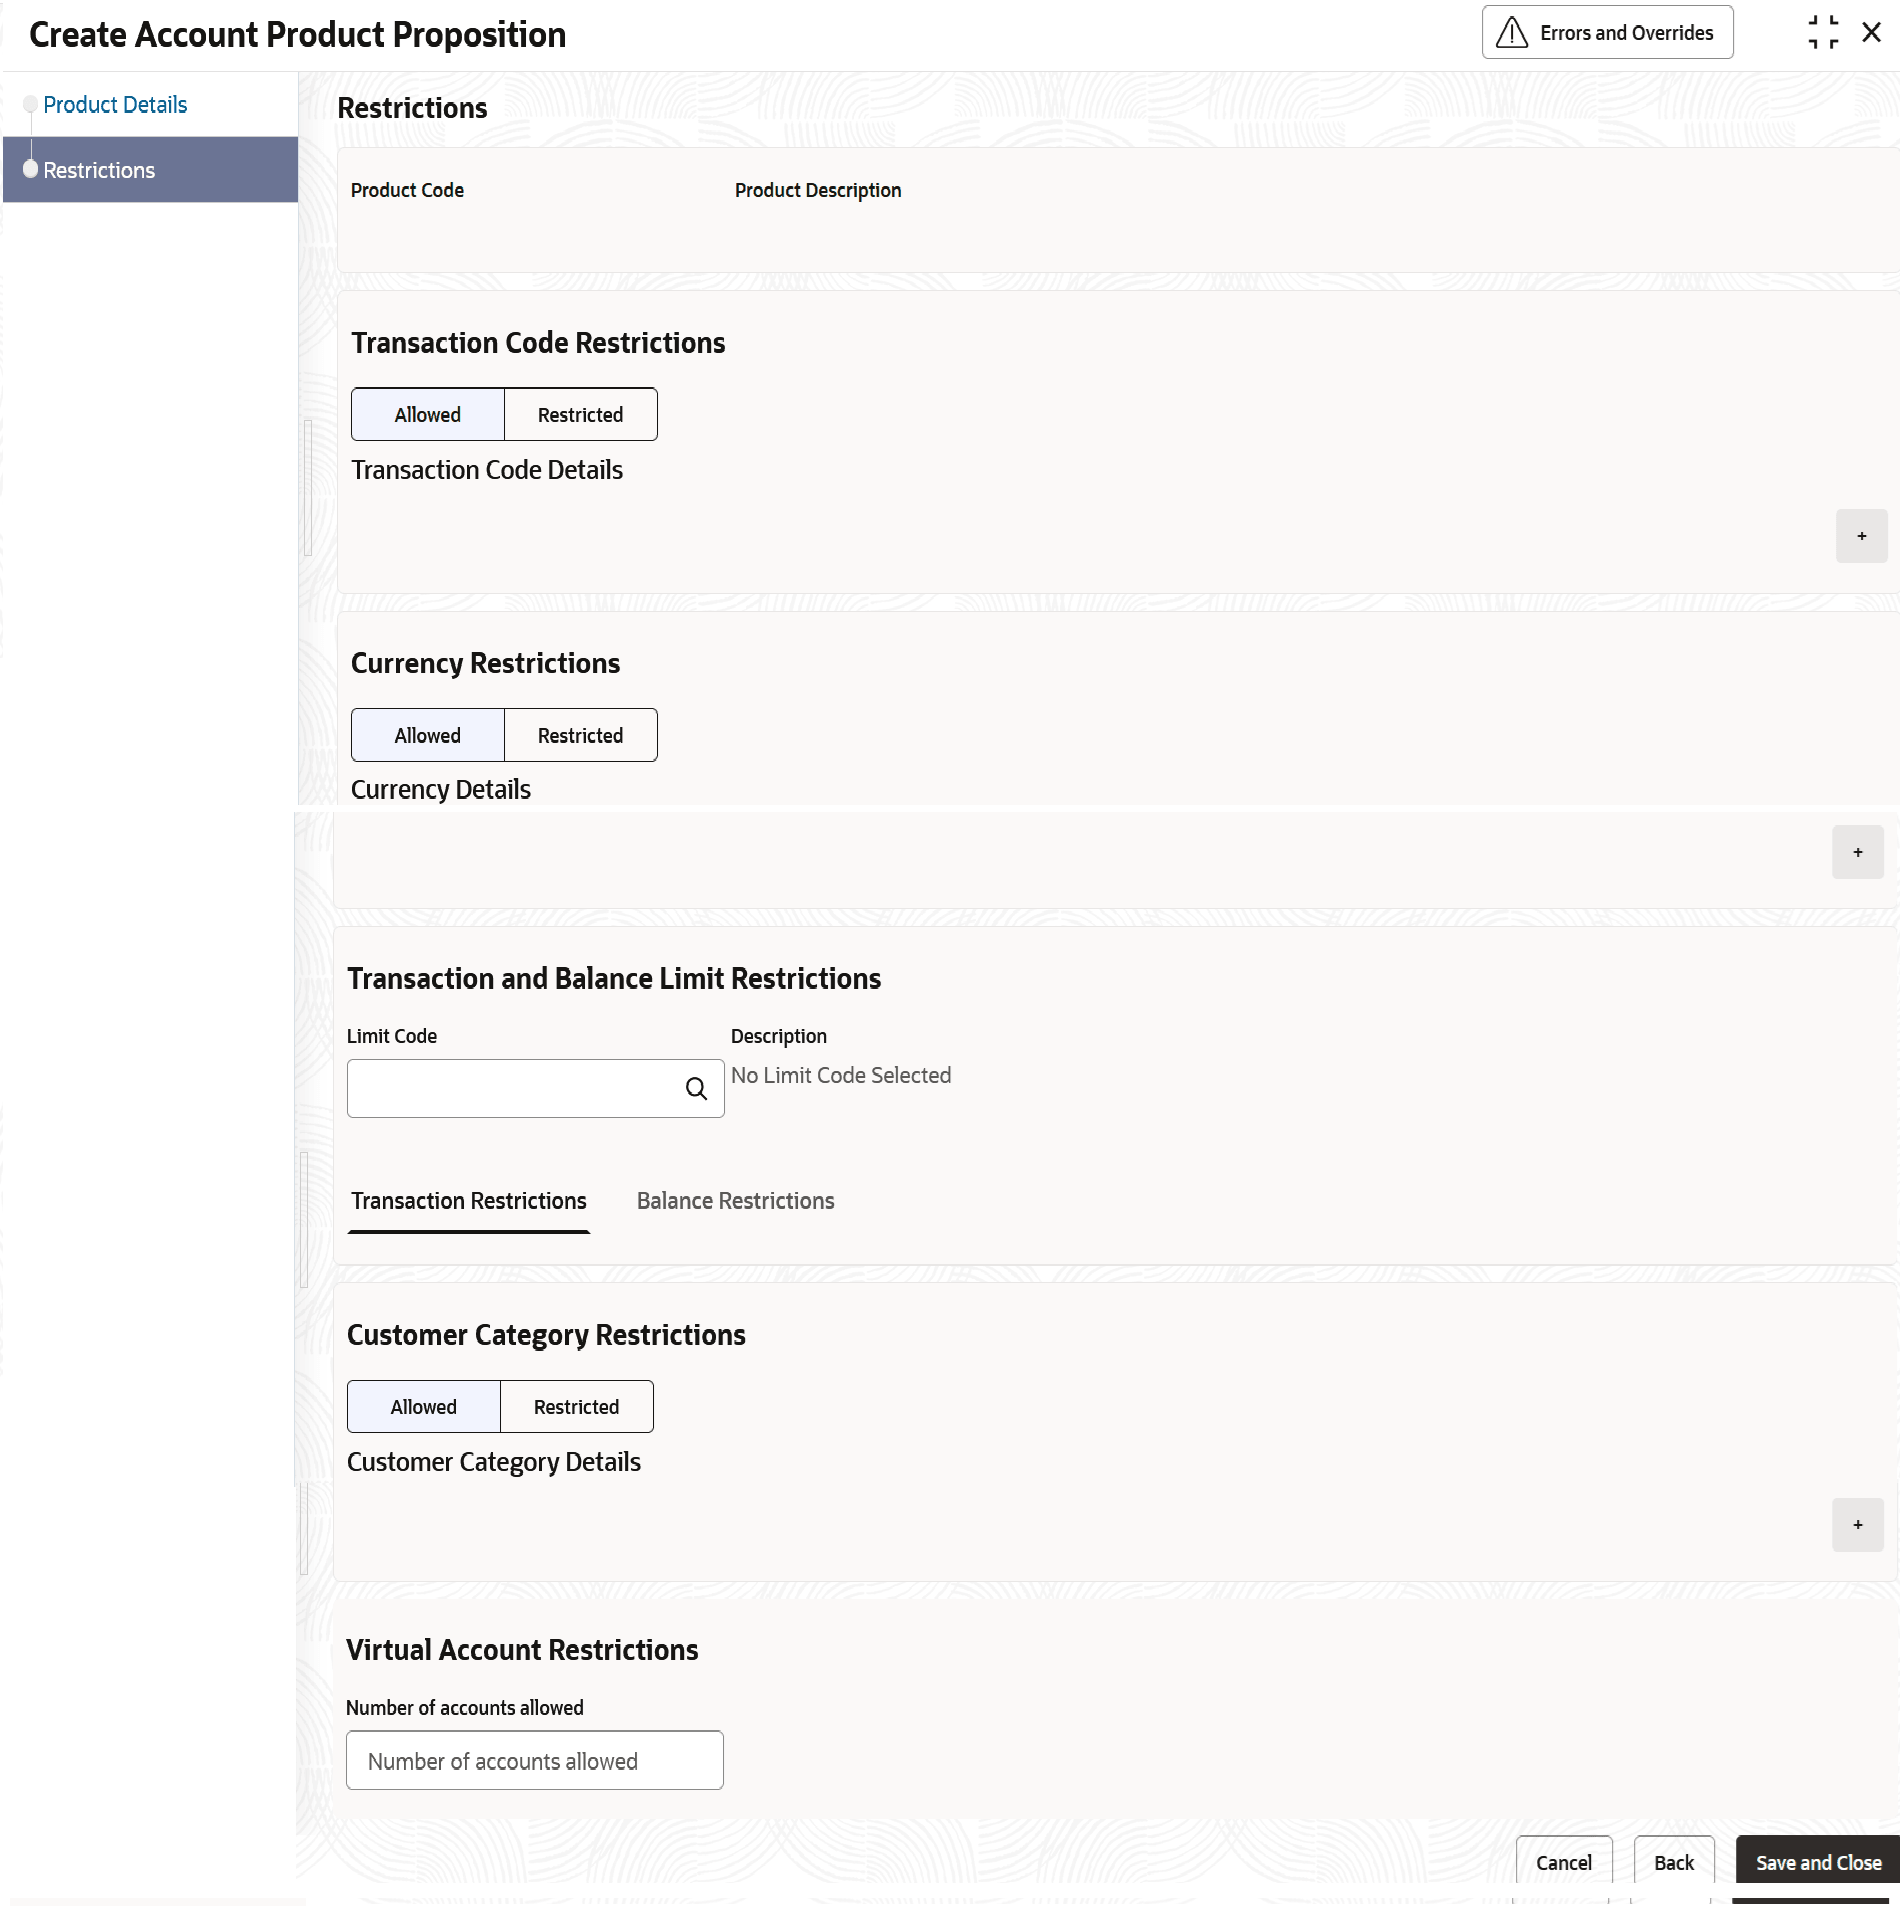Focus the Limit Code input field

point(535,1088)
